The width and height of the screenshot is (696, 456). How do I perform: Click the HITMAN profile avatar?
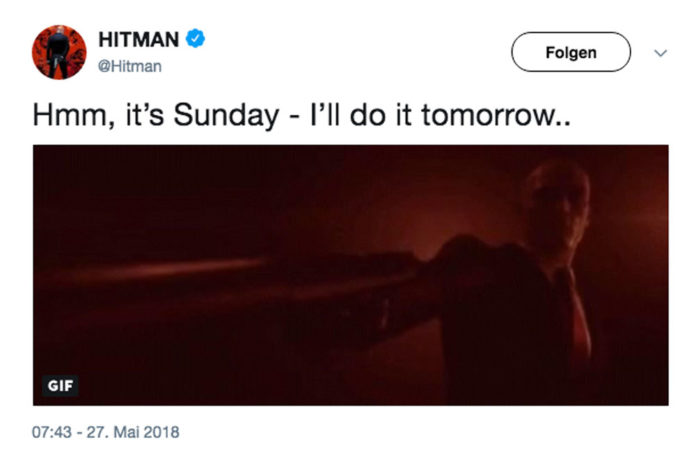coord(58,53)
